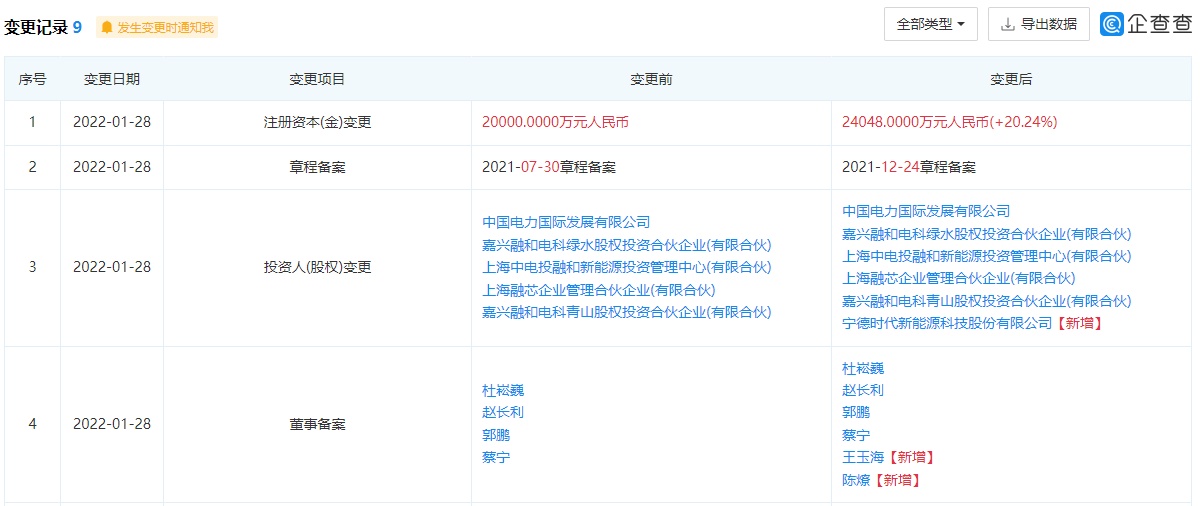Click the 2021-12-24章程备案 entry
This screenshot has height=506, width=1202.
(909, 167)
